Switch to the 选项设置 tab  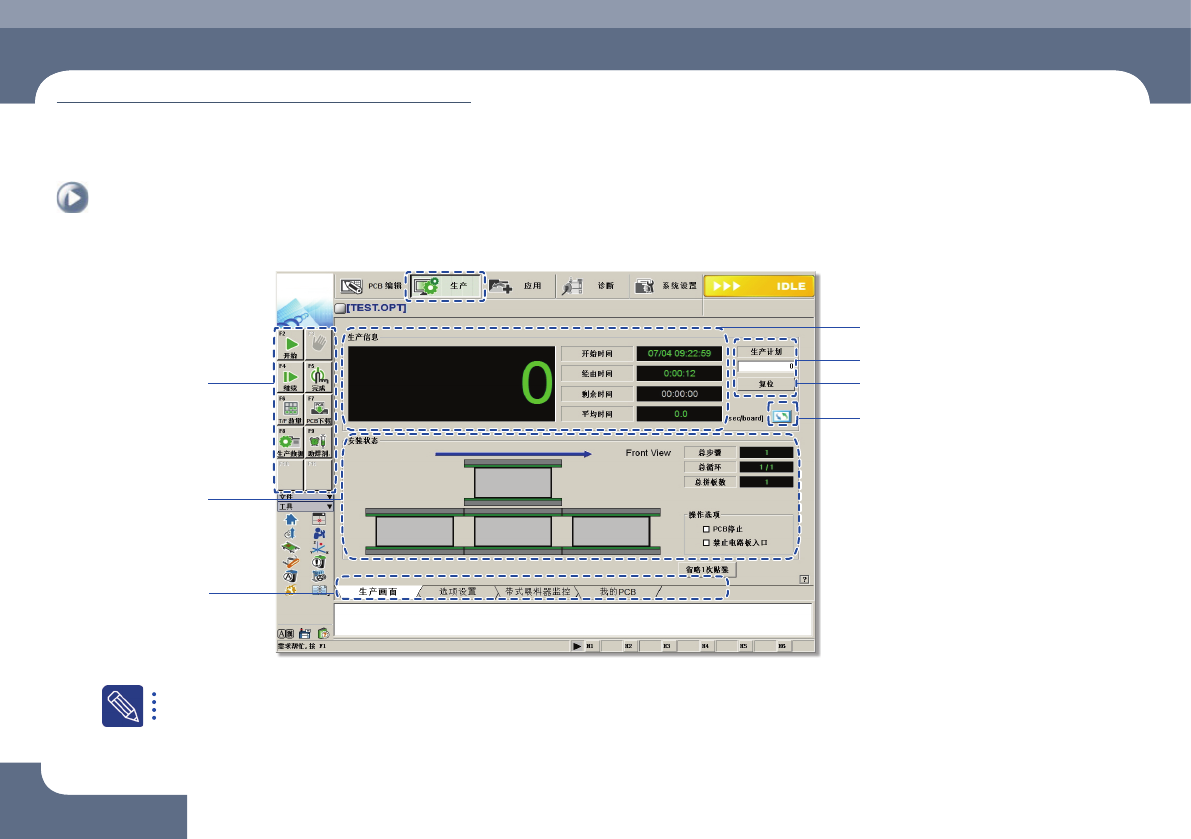(457, 592)
